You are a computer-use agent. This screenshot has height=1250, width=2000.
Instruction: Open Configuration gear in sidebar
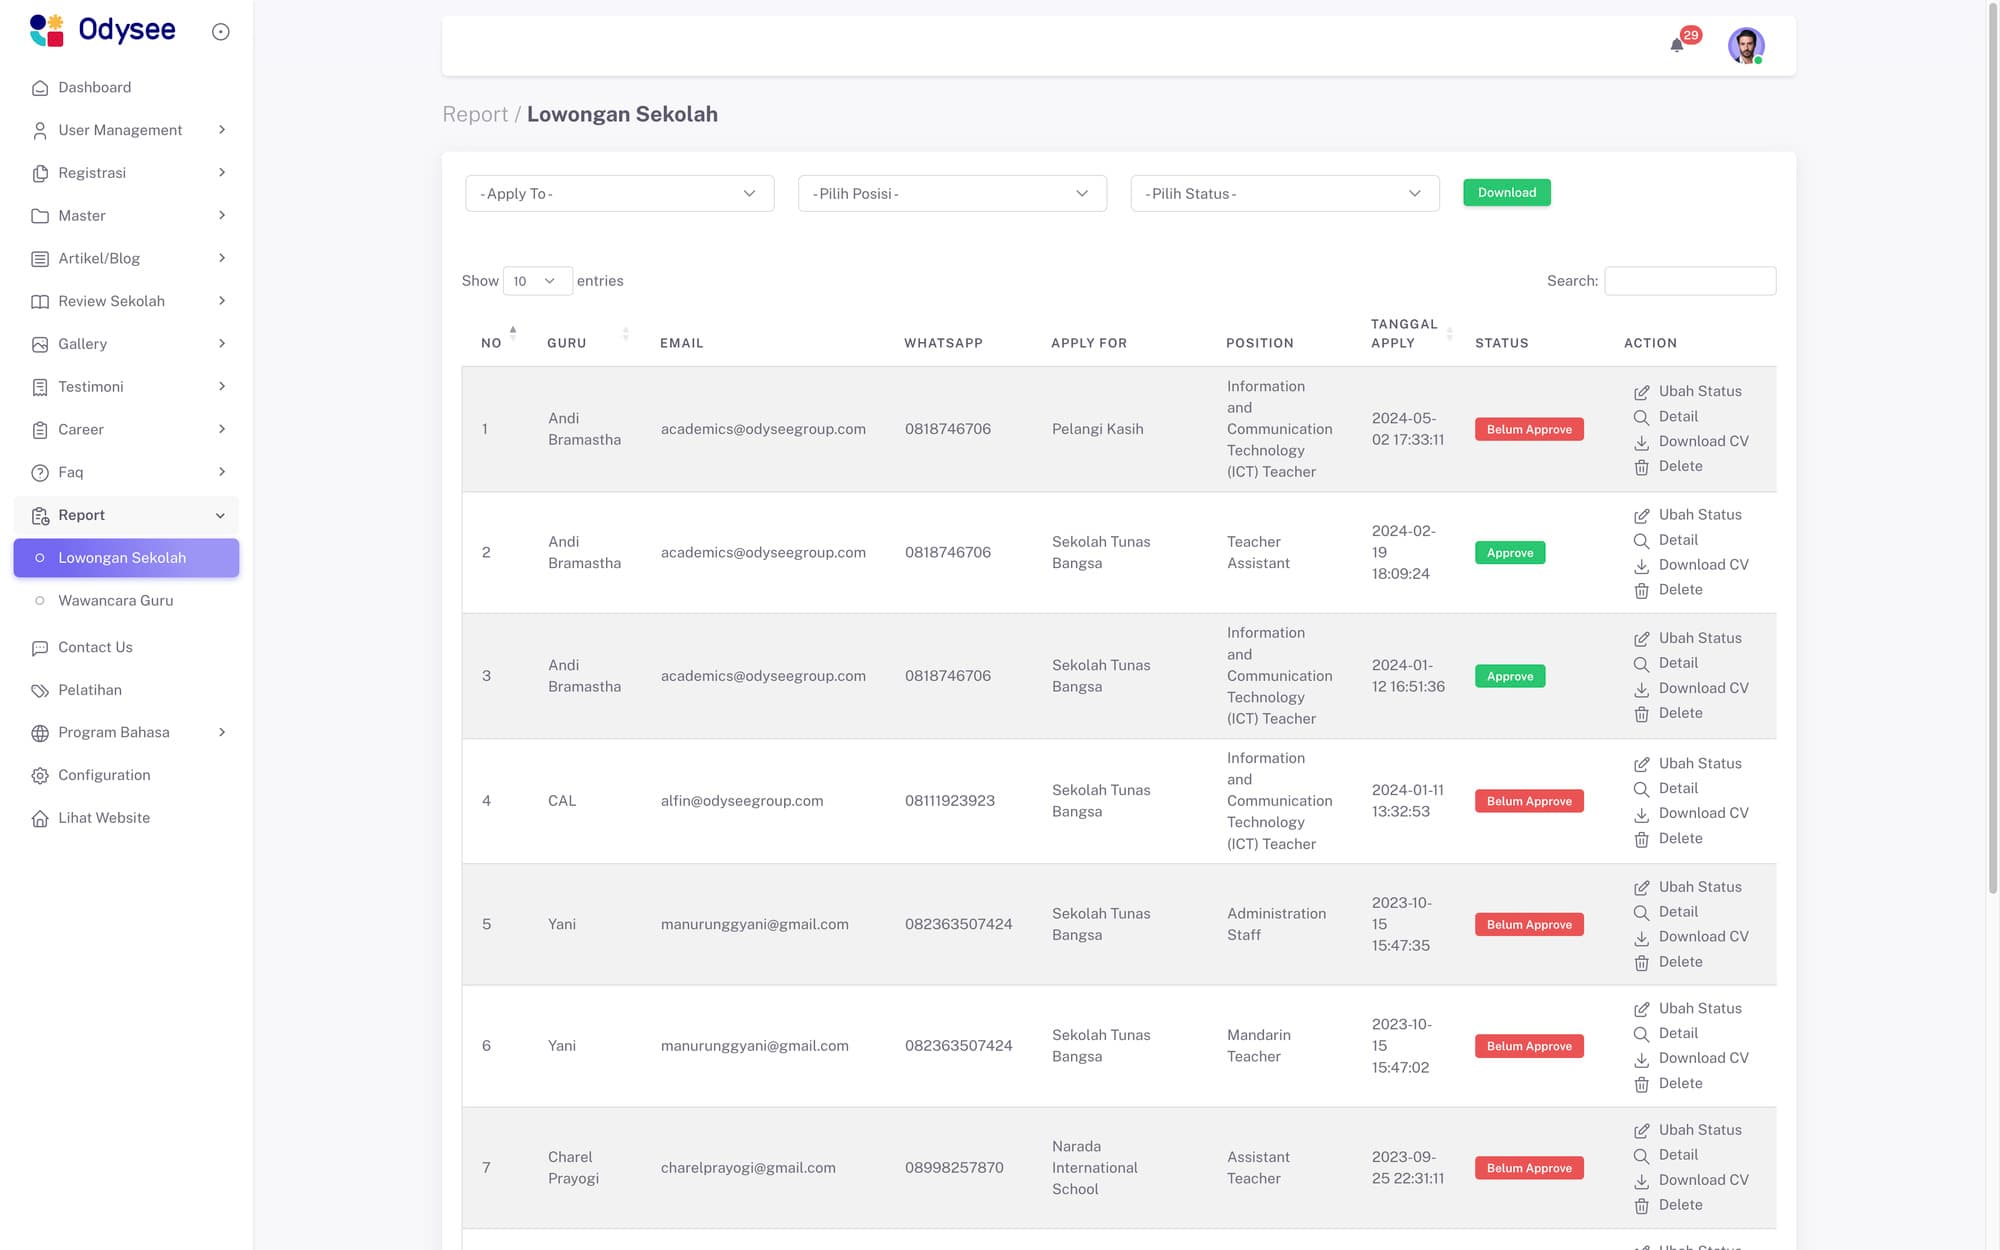pyautogui.click(x=40, y=776)
